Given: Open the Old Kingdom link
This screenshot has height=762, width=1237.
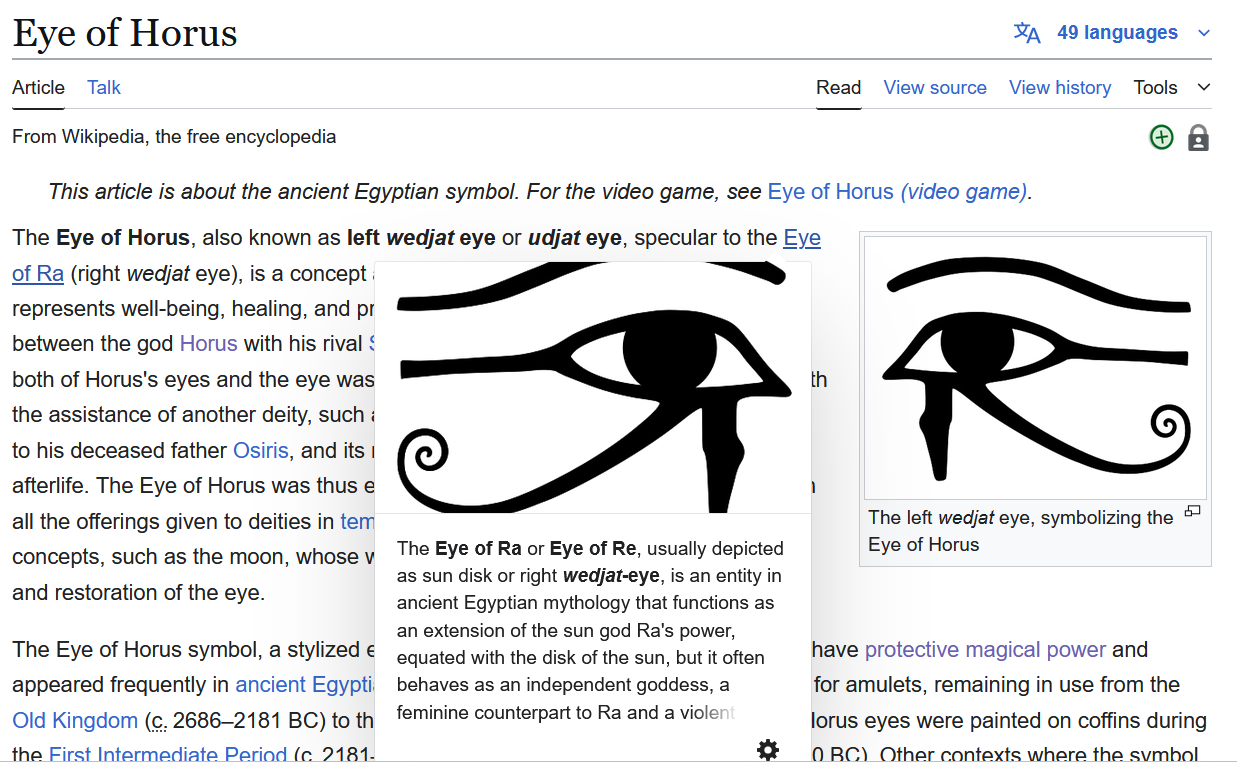Looking at the screenshot, I should (x=75, y=721).
